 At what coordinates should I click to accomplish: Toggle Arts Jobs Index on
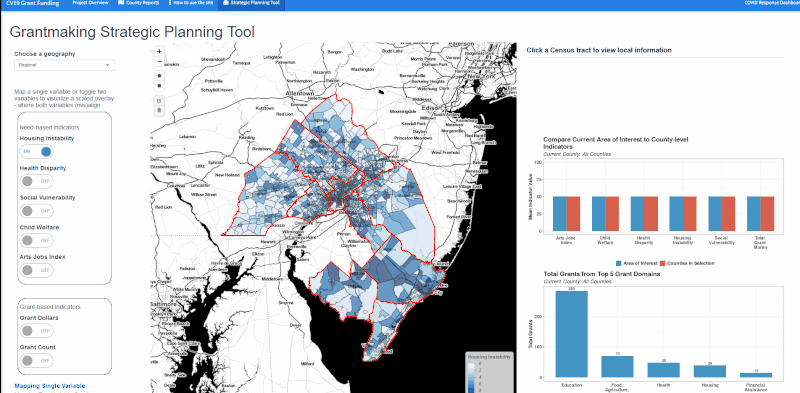pos(36,270)
